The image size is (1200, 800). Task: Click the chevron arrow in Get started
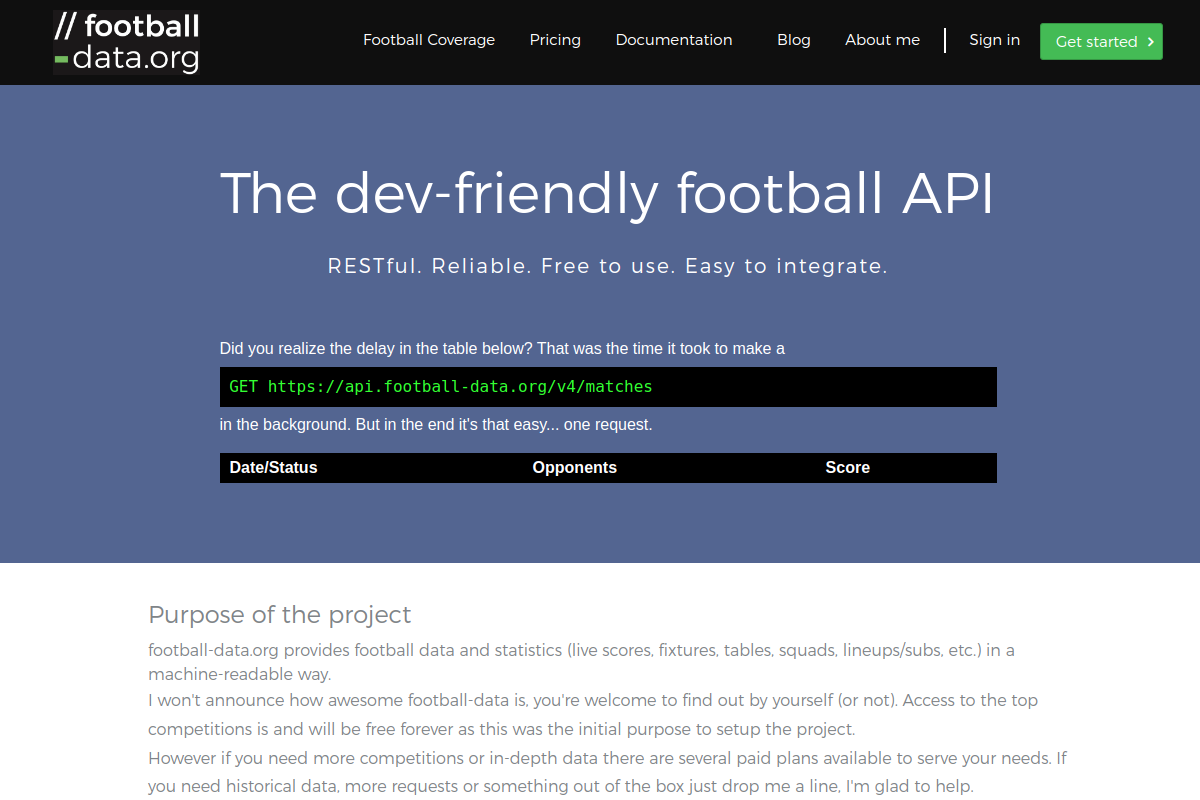pos(1151,41)
